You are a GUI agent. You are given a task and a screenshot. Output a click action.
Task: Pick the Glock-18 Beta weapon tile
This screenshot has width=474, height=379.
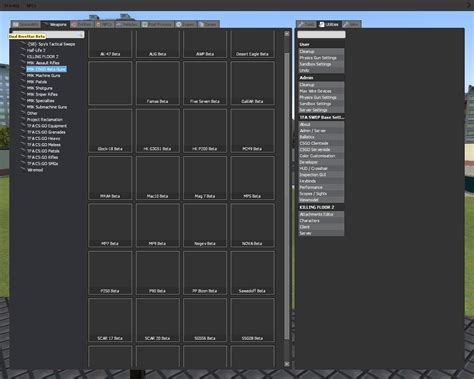point(110,131)
